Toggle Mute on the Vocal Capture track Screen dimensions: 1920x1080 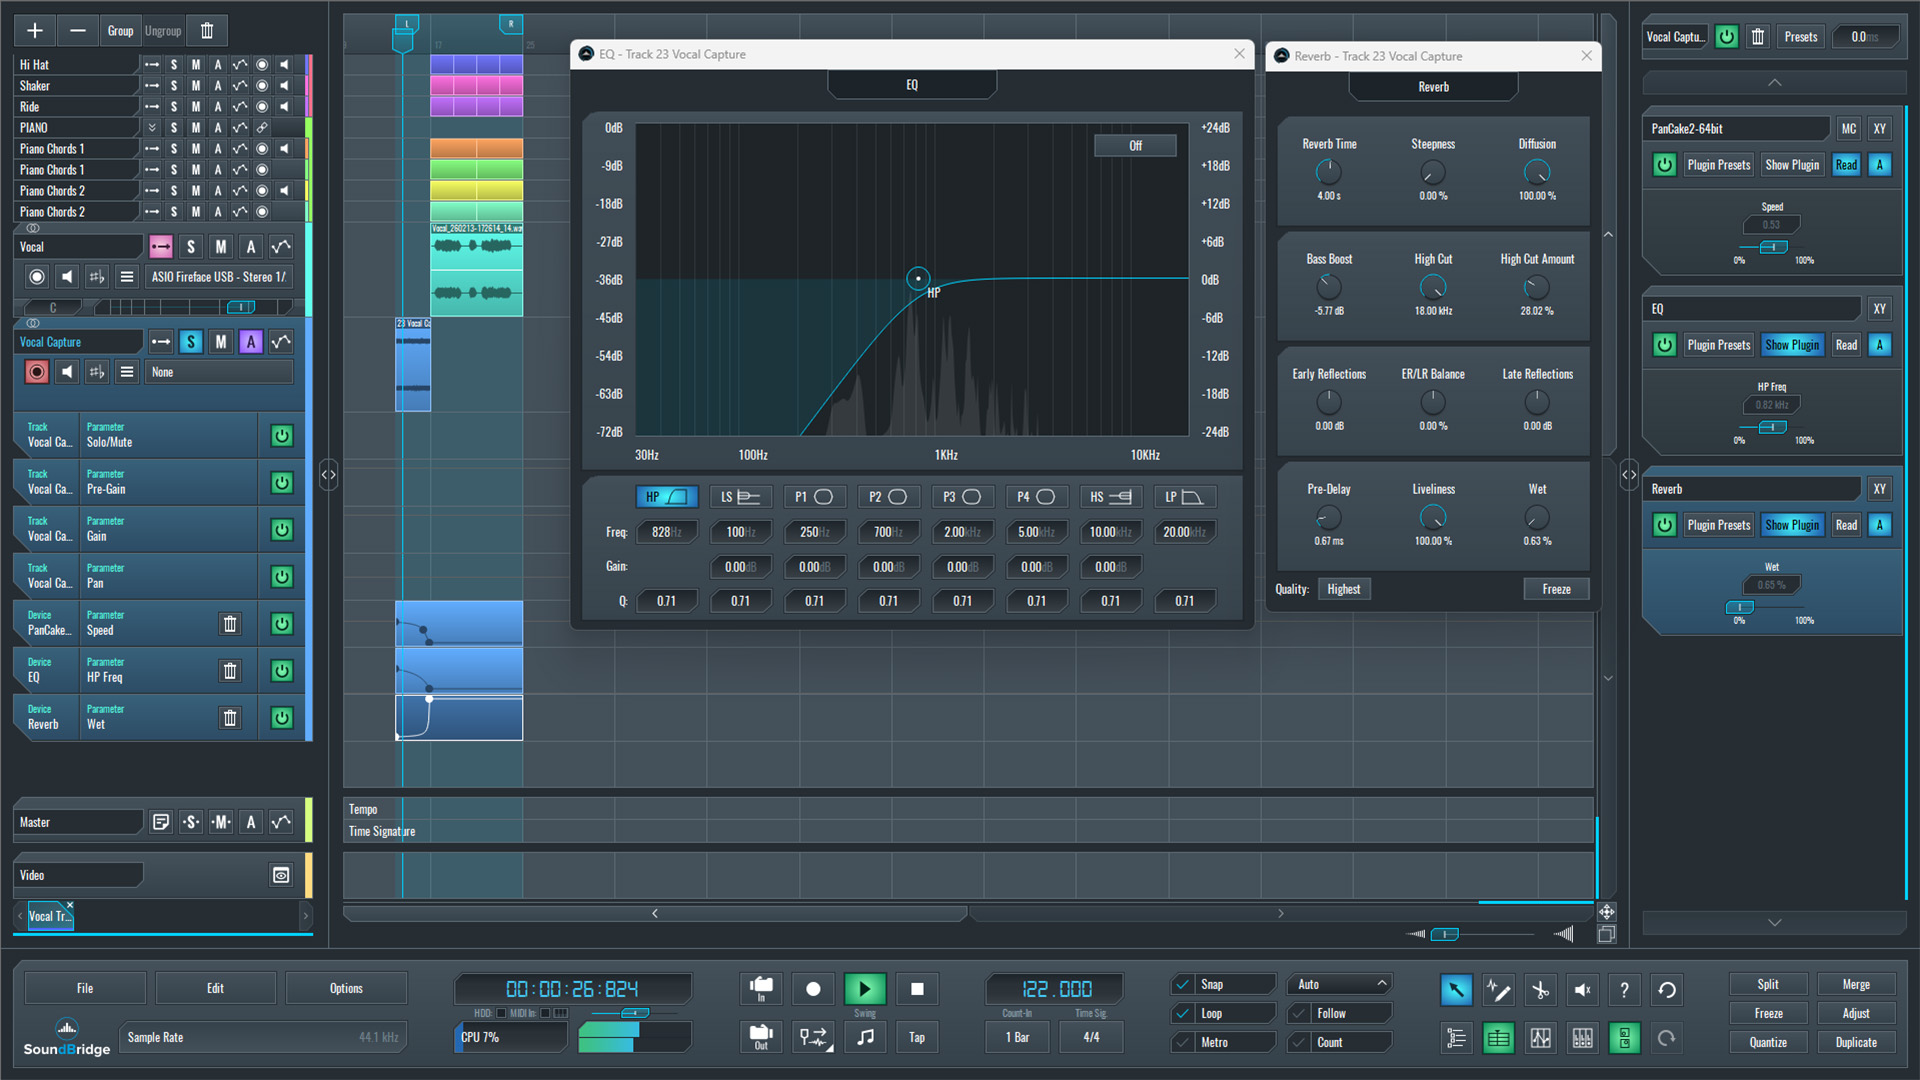221,342
